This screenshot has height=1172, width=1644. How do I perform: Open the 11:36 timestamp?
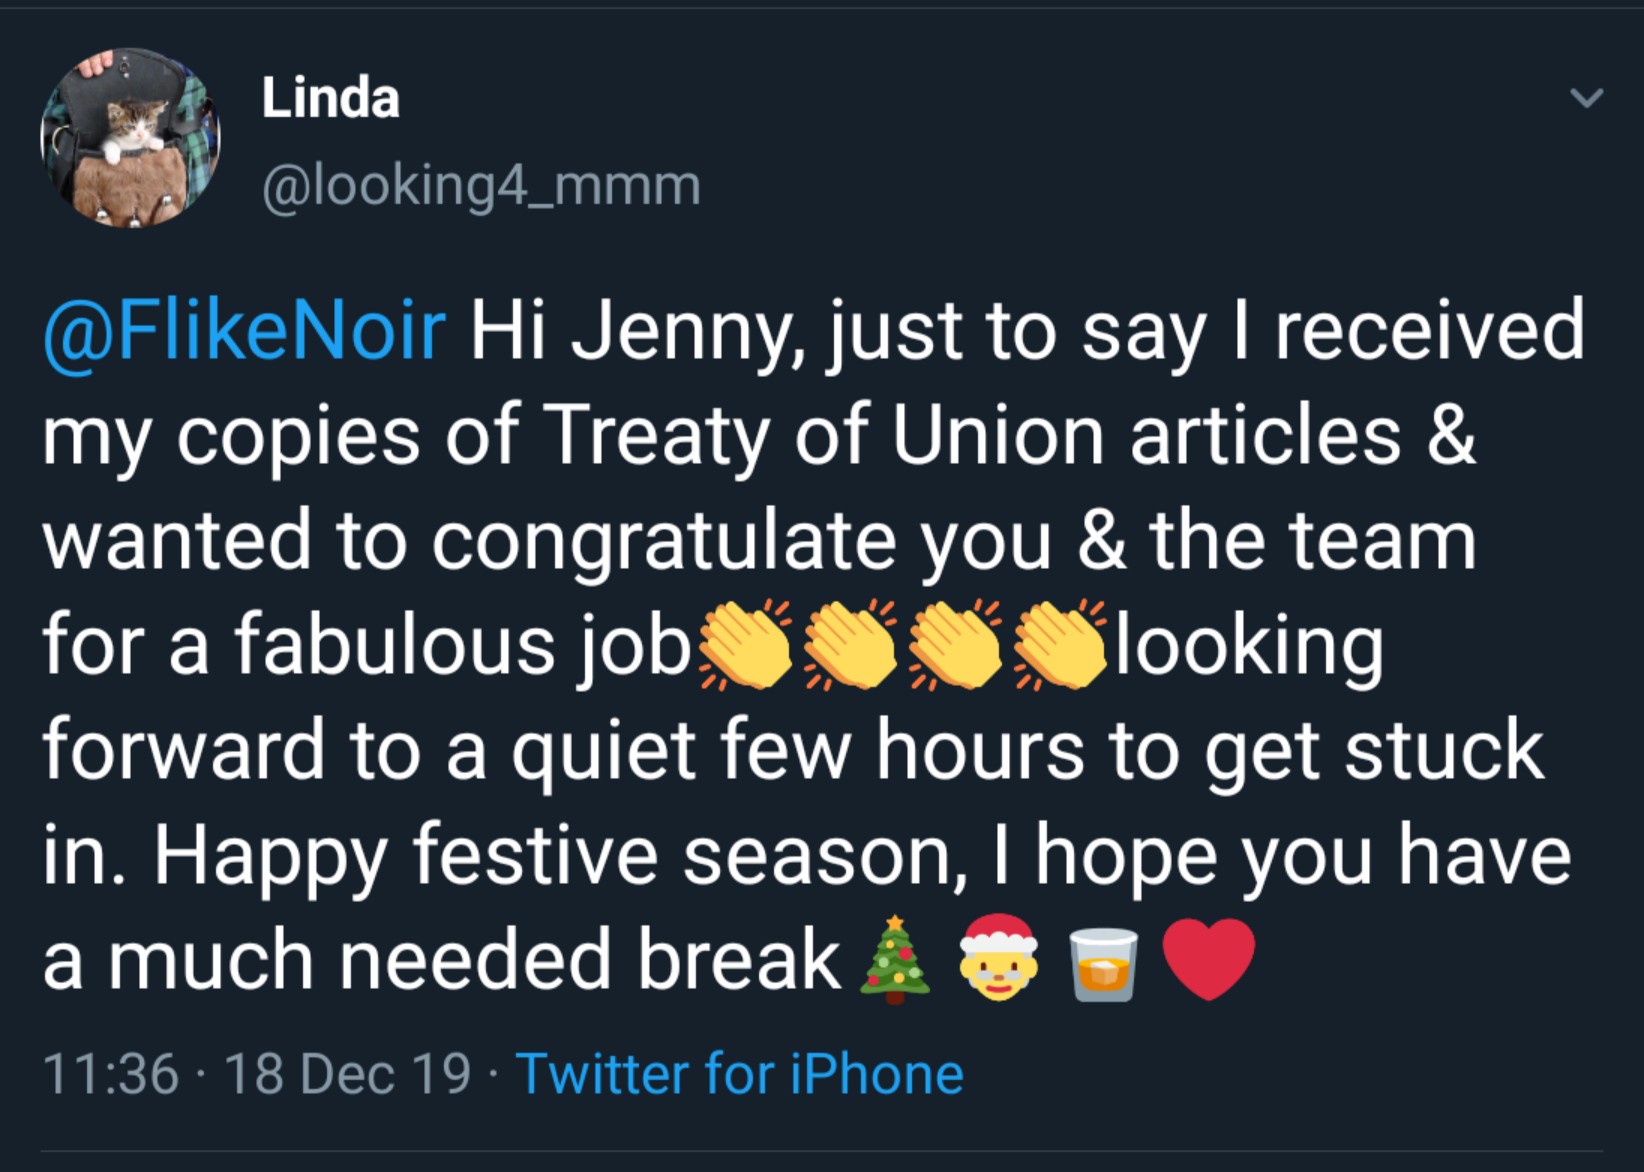coord(110,1074)
